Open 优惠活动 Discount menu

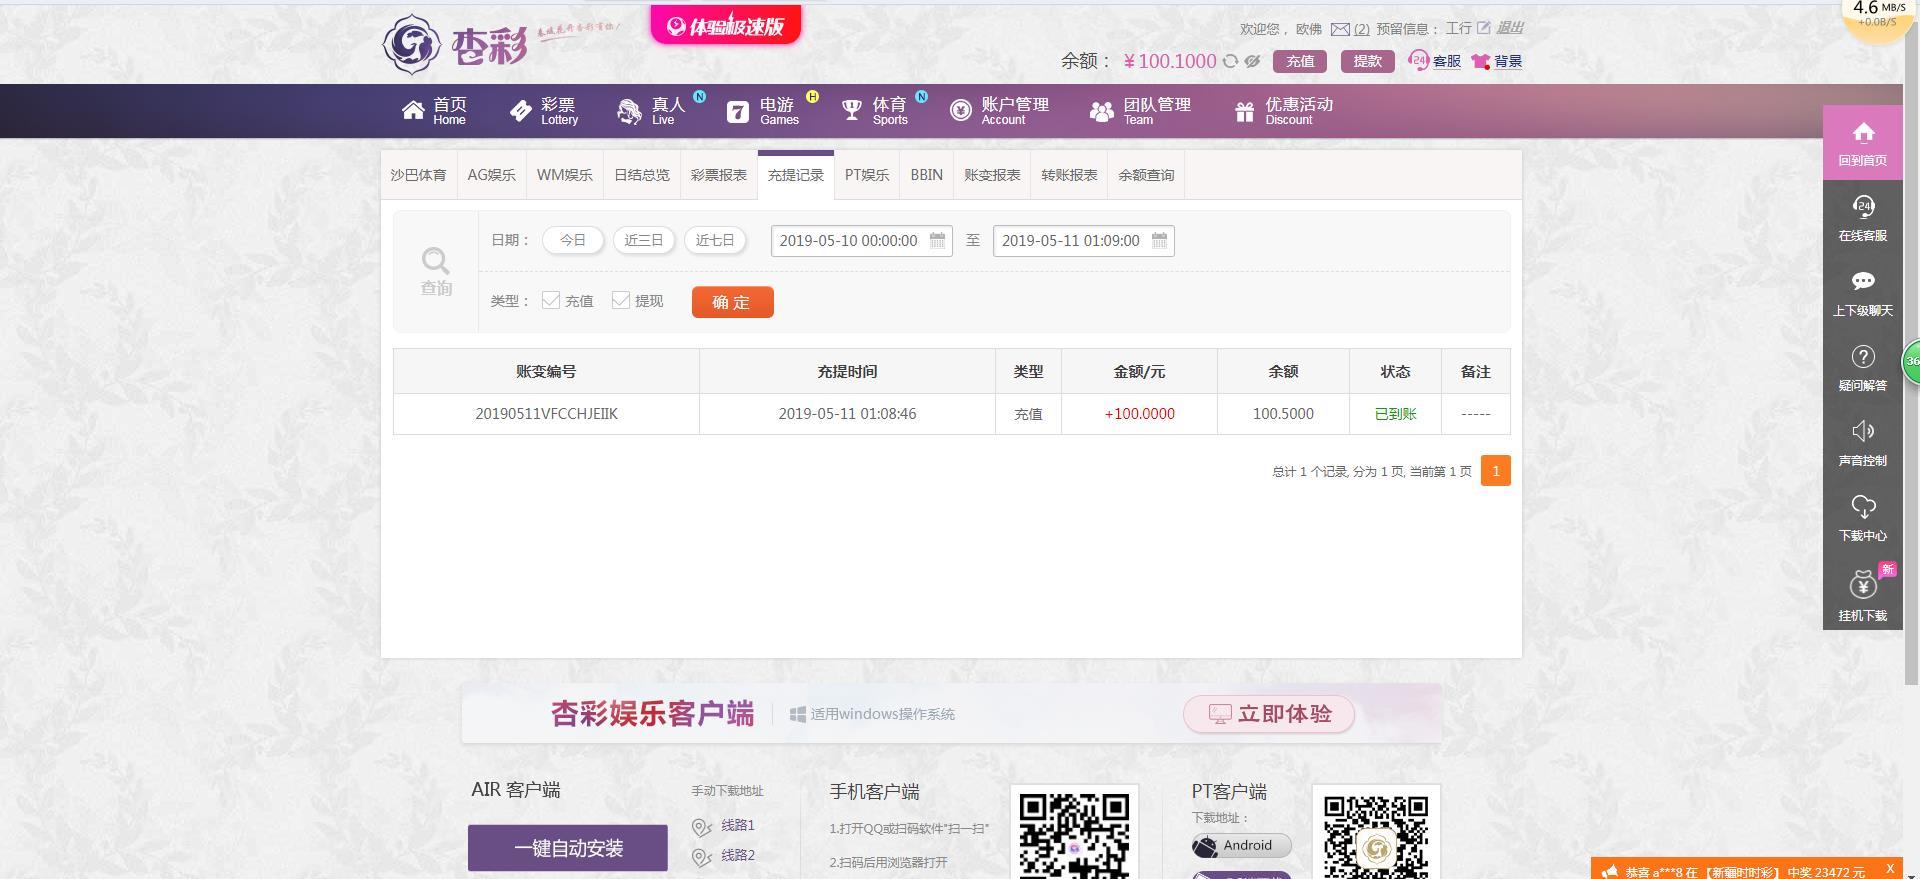click(1284, 111)
